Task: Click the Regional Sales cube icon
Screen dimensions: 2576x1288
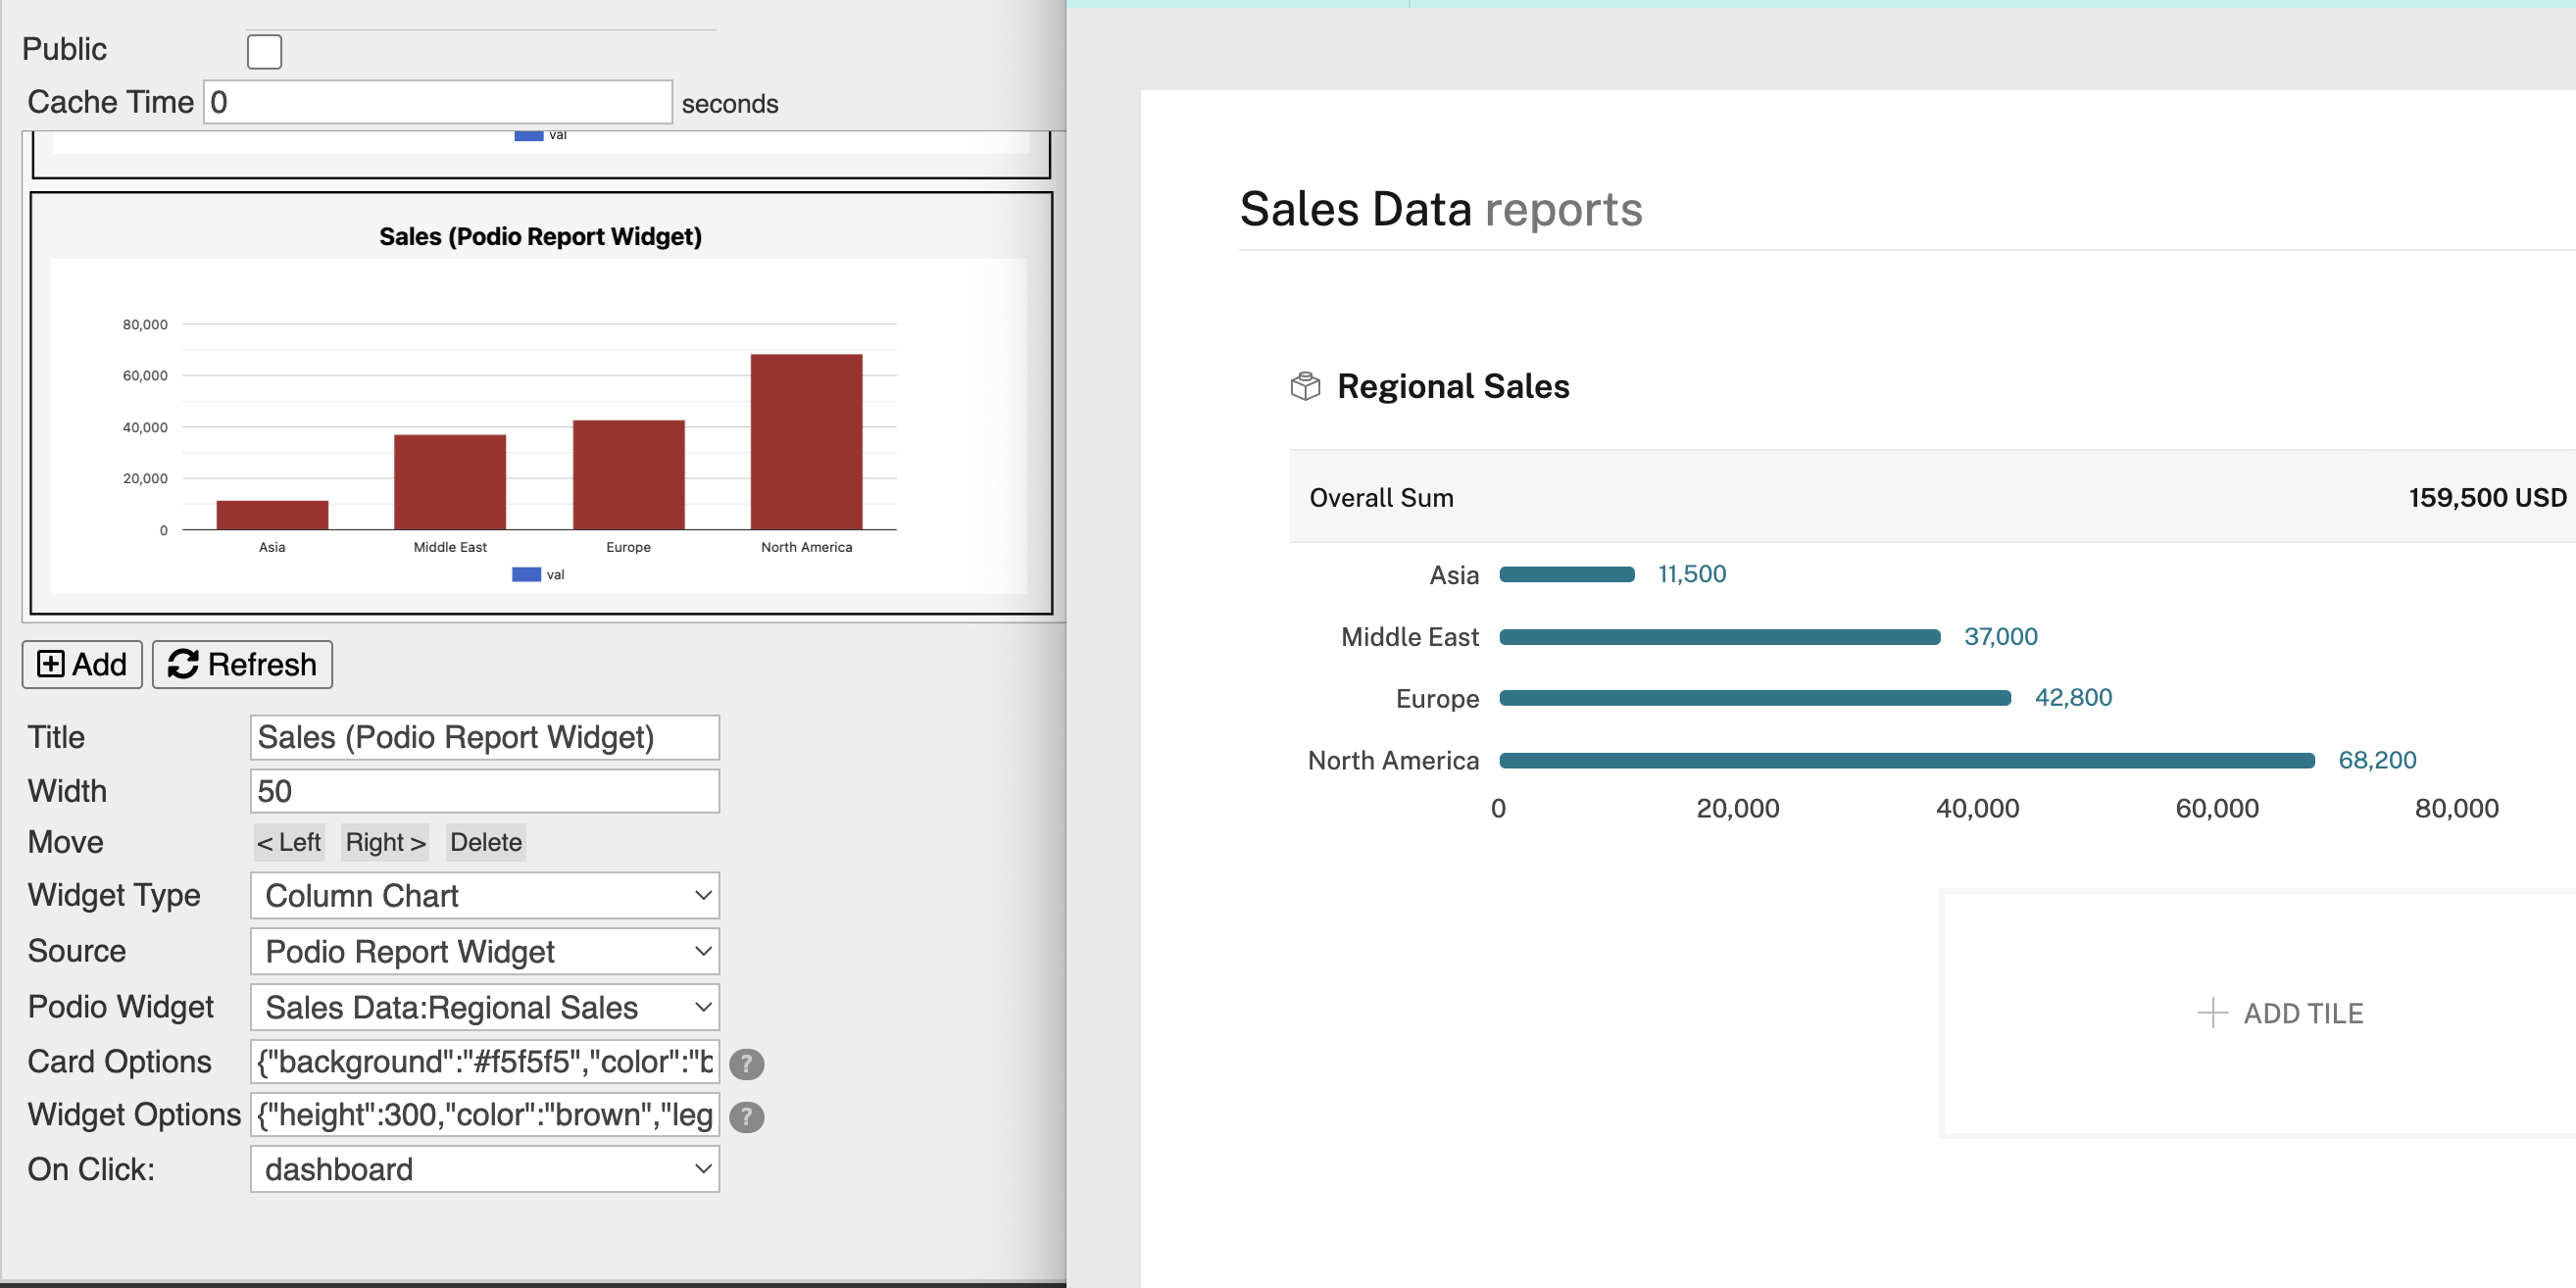Action: [x=1305, y=386]
